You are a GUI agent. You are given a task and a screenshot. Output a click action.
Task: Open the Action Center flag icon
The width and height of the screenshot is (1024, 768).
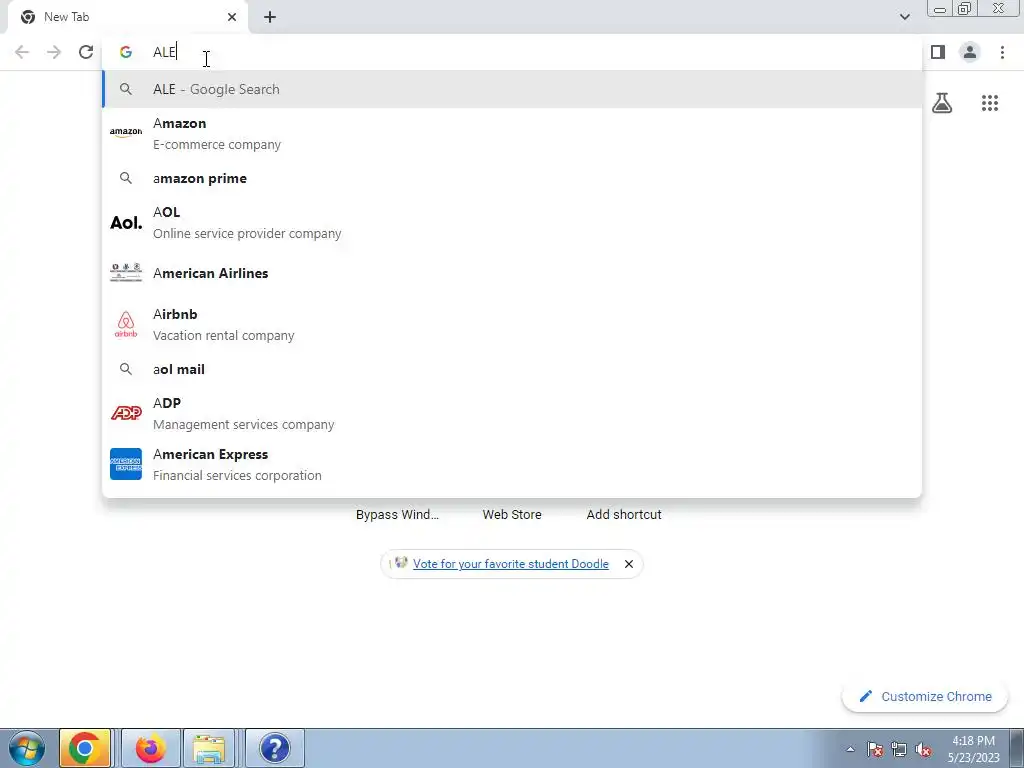[874, 749]
